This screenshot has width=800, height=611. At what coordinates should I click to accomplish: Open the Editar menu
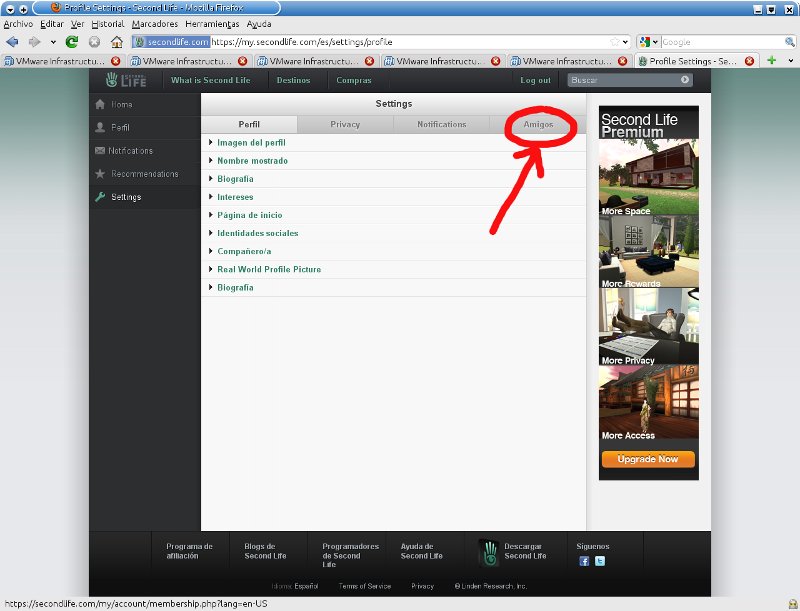52,24
